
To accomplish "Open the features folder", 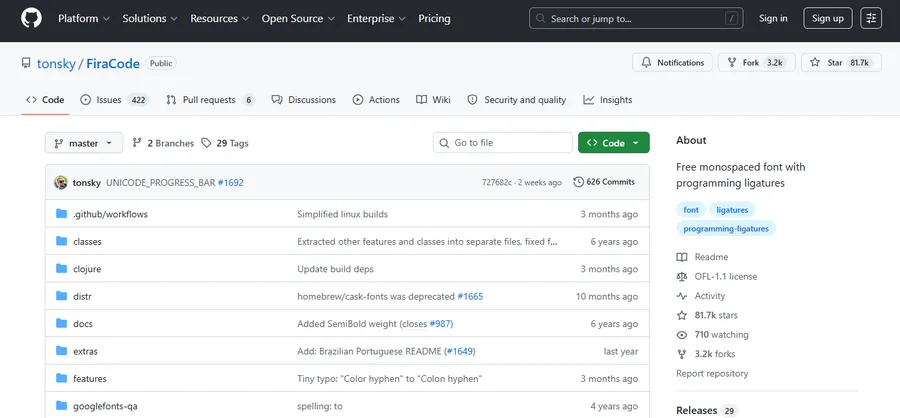I will coord(90,379).
